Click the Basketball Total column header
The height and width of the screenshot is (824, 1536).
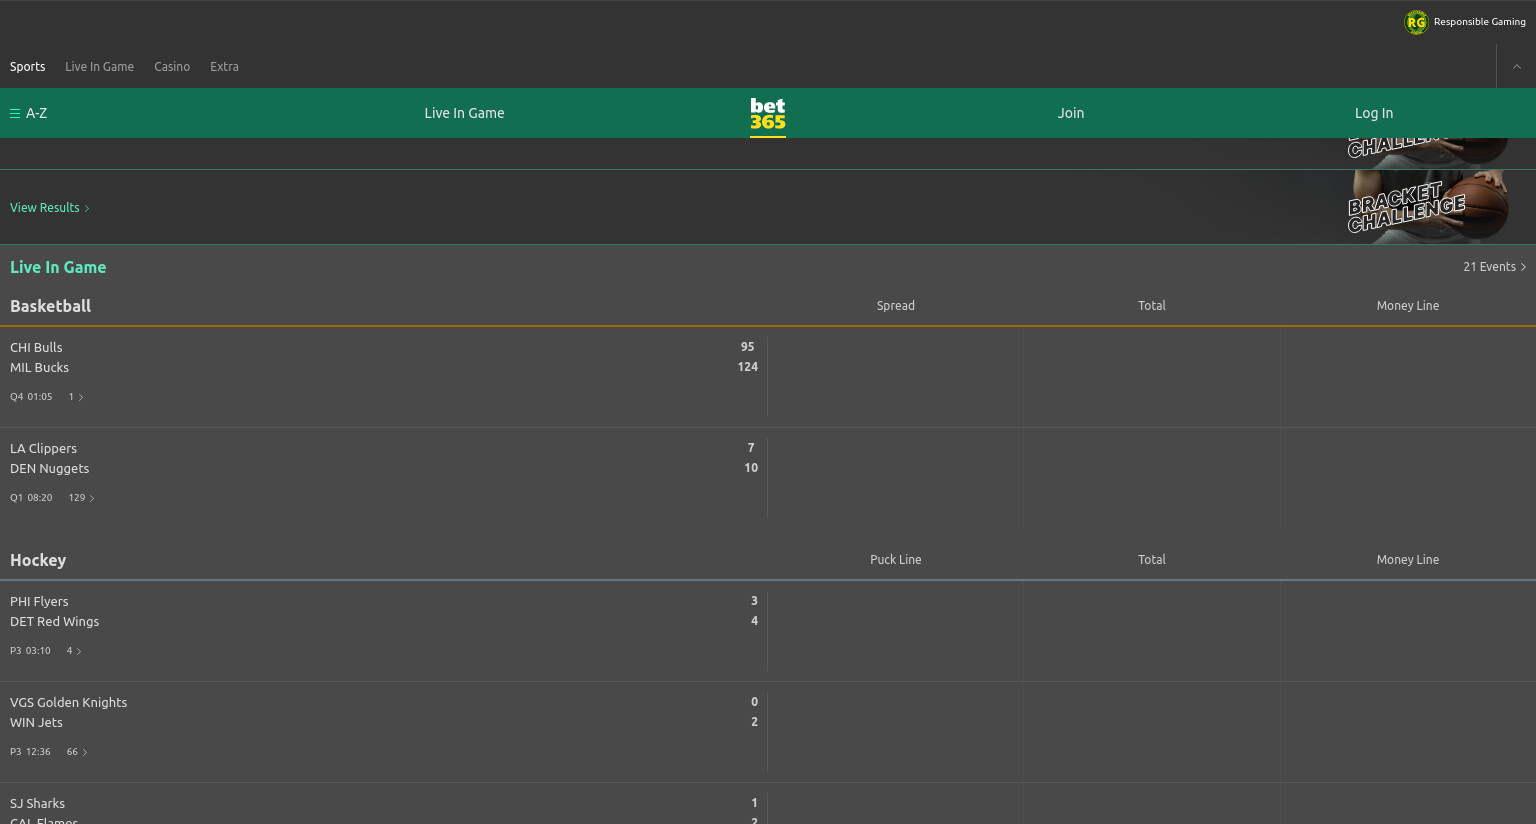pos(1152,306)
